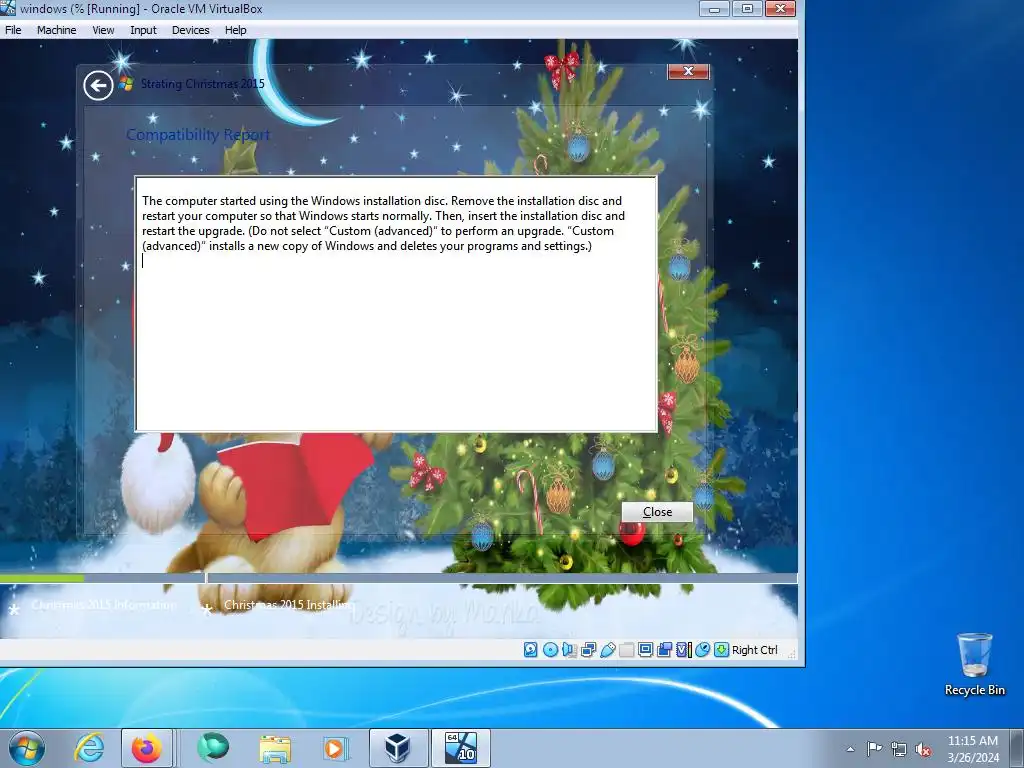
Task: Click the hard disk activity status icon
Action: [x=530, y=650]
